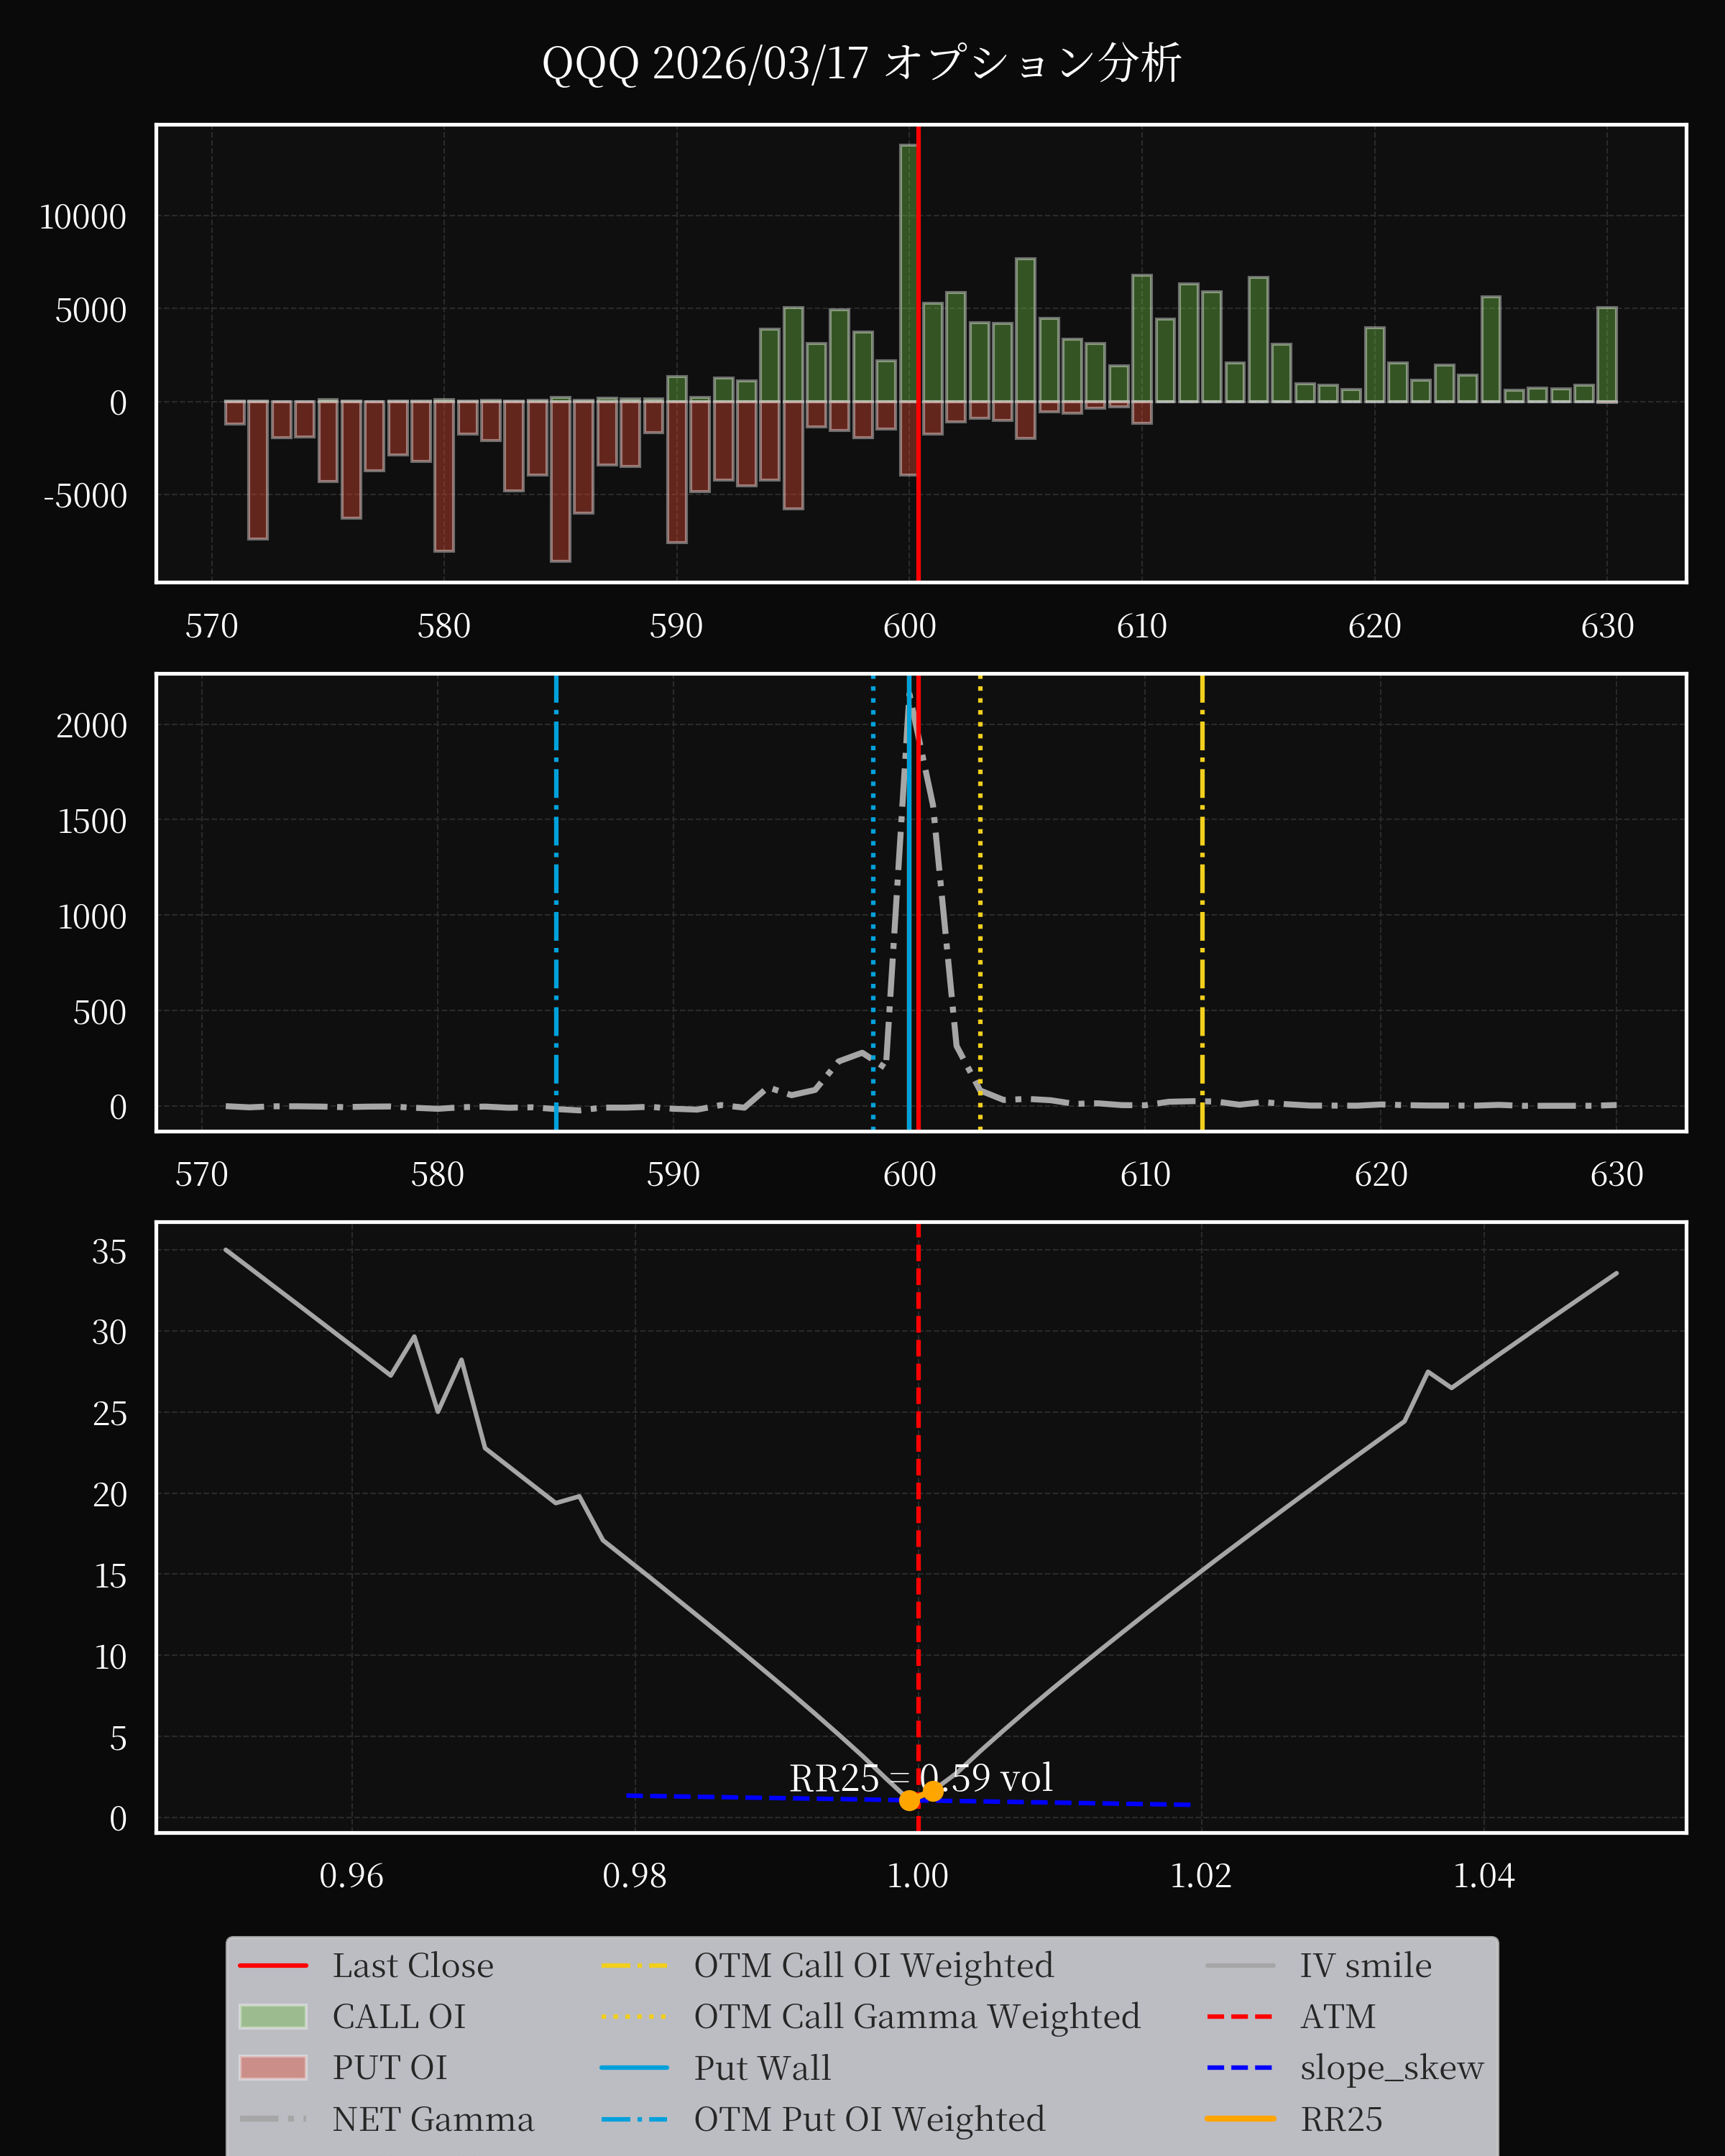
Task: Click the '2000' y-axis label in gamma chart
Action: tap(91, 726)
